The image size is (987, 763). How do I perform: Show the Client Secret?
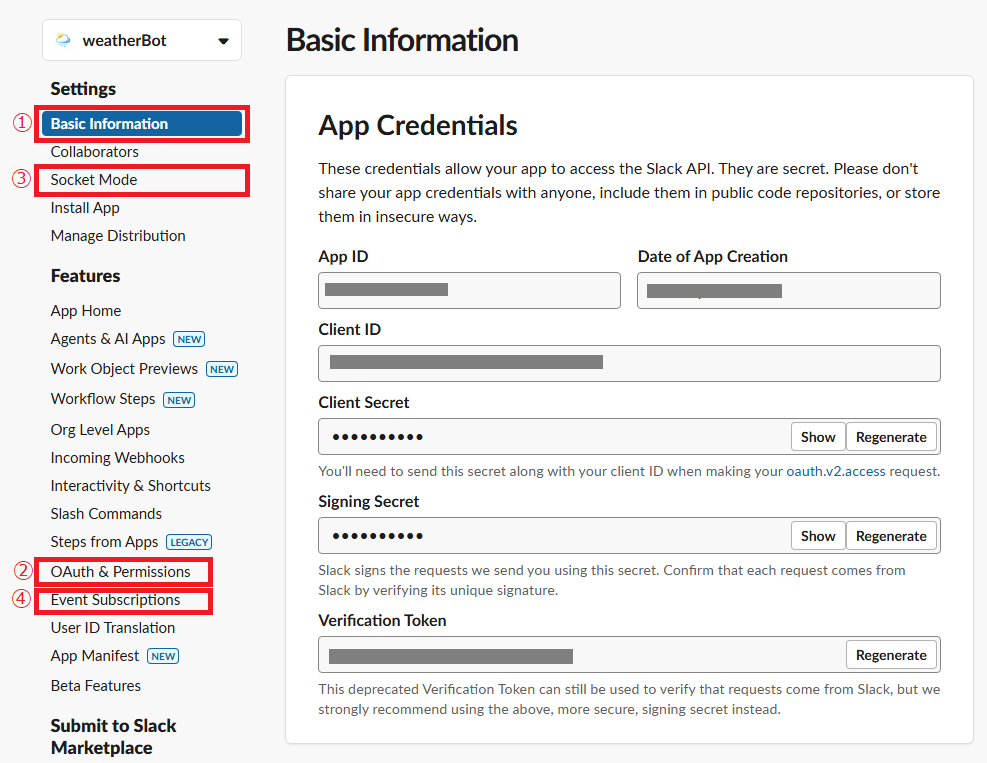pyautogui.click(x=818, y=437)
